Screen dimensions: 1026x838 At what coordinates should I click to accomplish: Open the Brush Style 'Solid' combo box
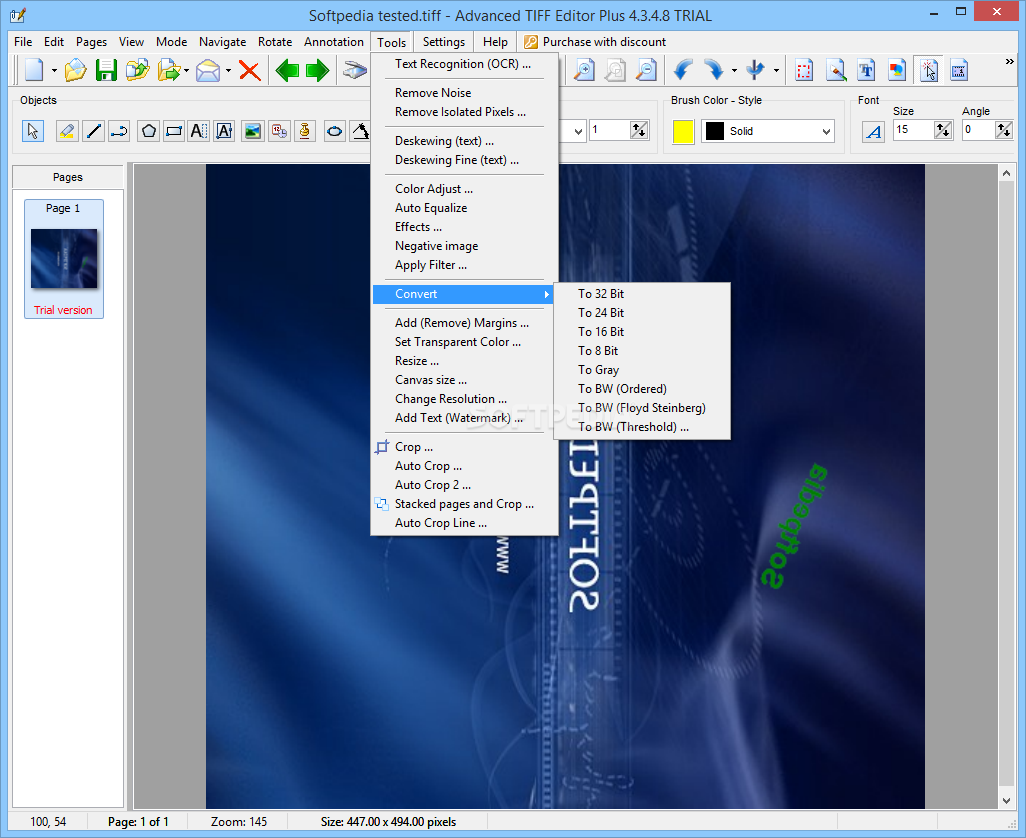(x=768, y=131)
